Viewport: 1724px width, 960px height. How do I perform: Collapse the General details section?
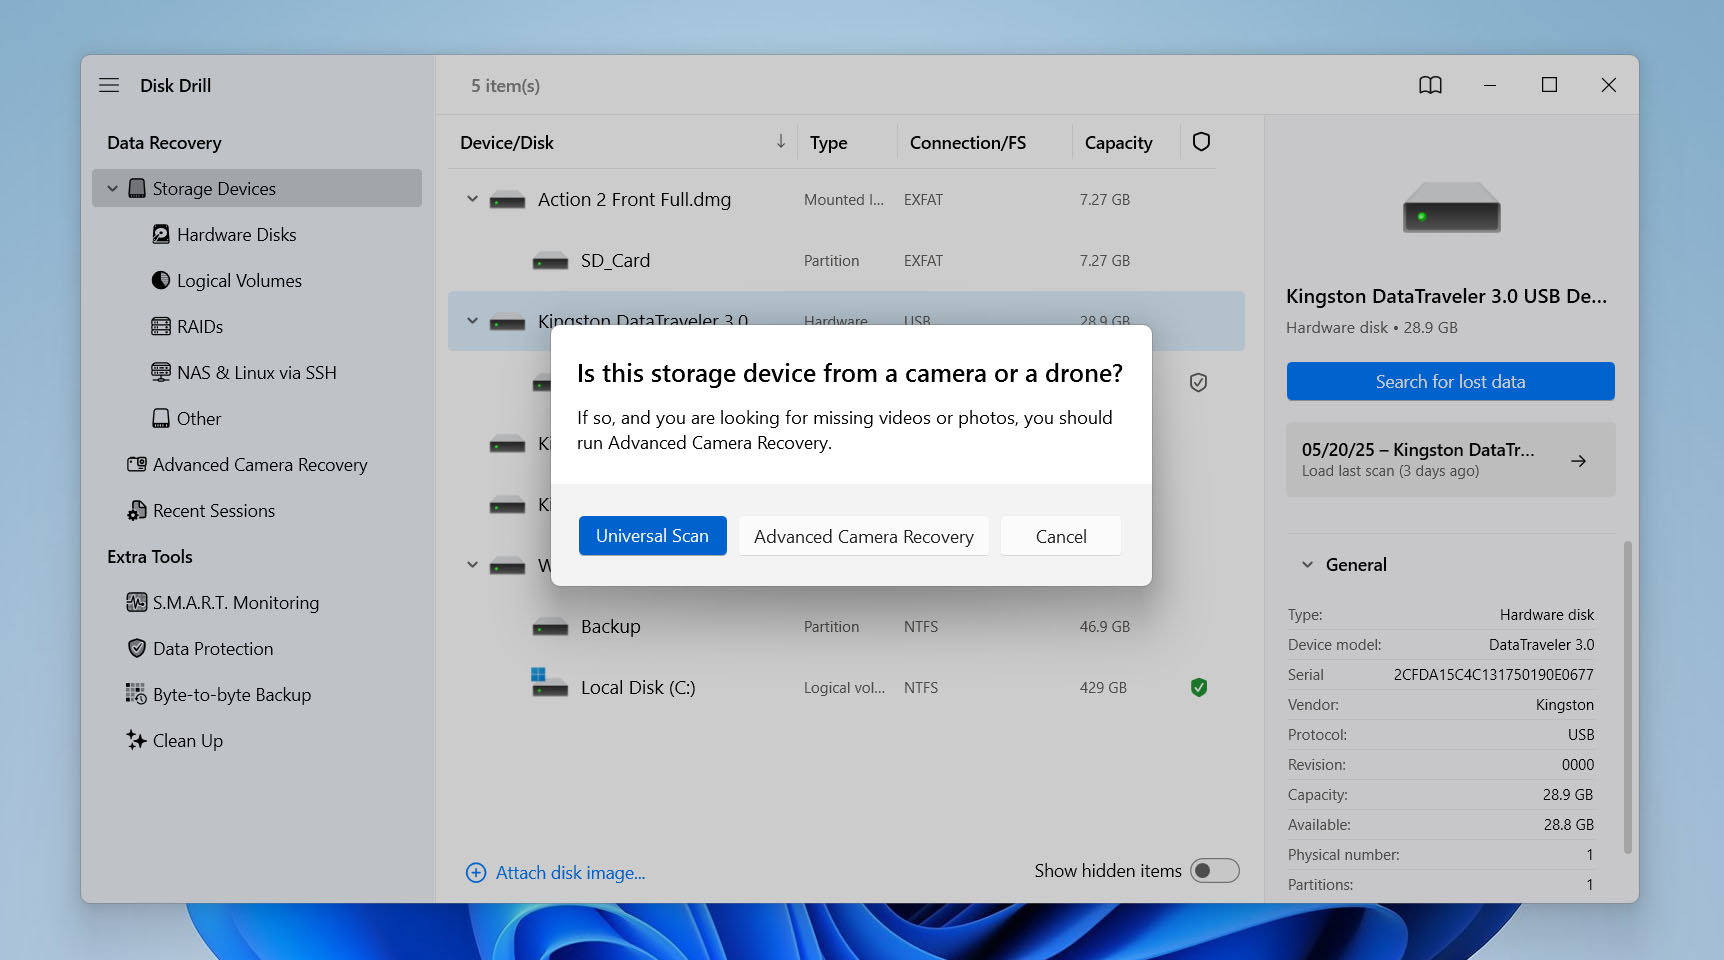[1307, 565]
